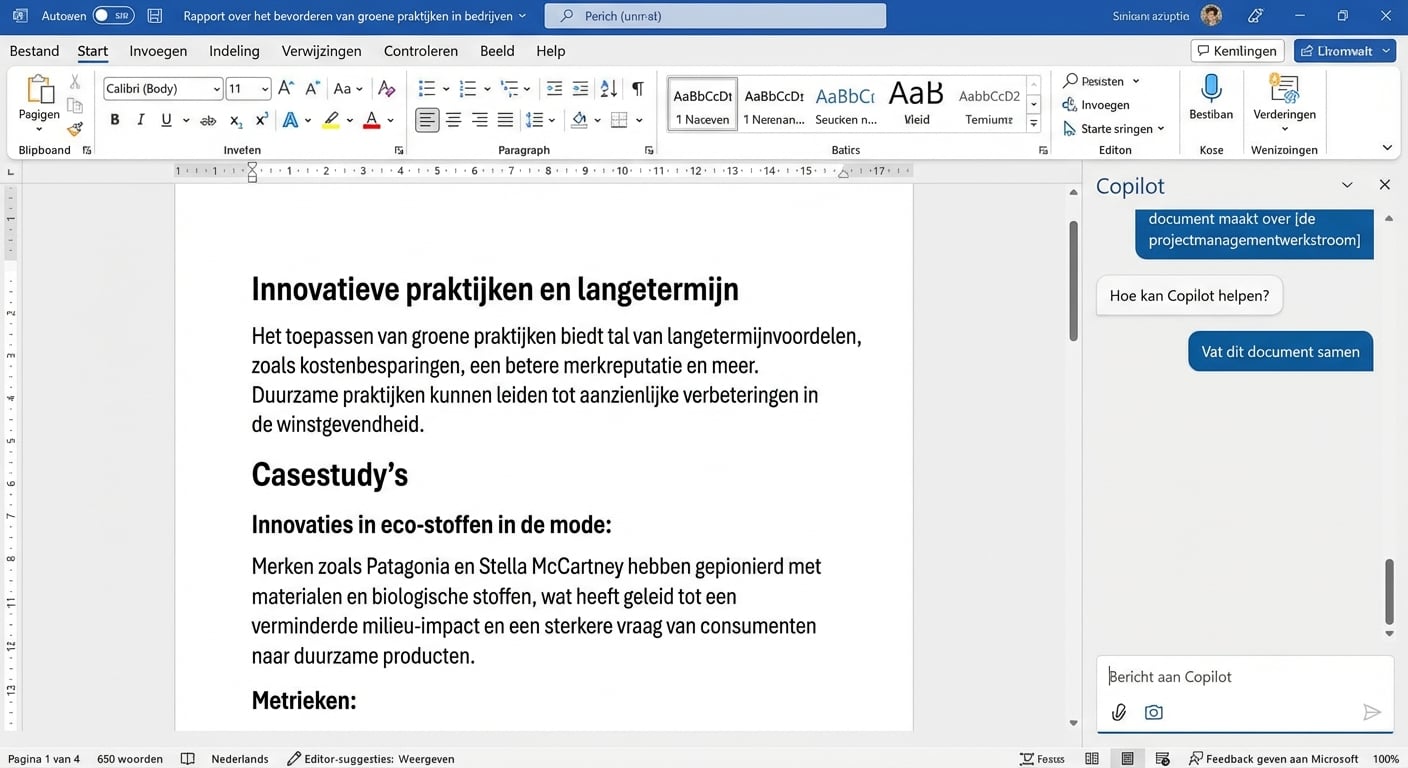Click the 'Vat dit document samen' button
The width and height of the screenshot is (1408, 768).
(1280, 351)
